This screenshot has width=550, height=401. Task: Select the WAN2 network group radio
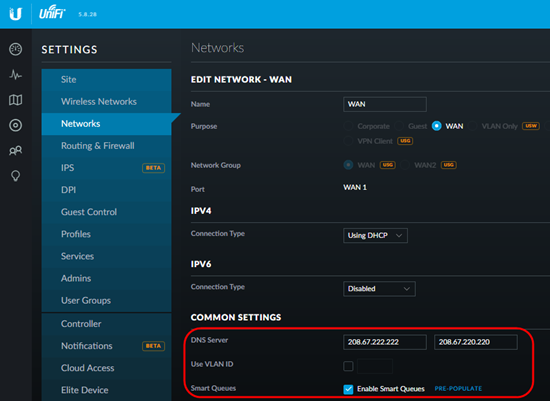pos(405,165)
